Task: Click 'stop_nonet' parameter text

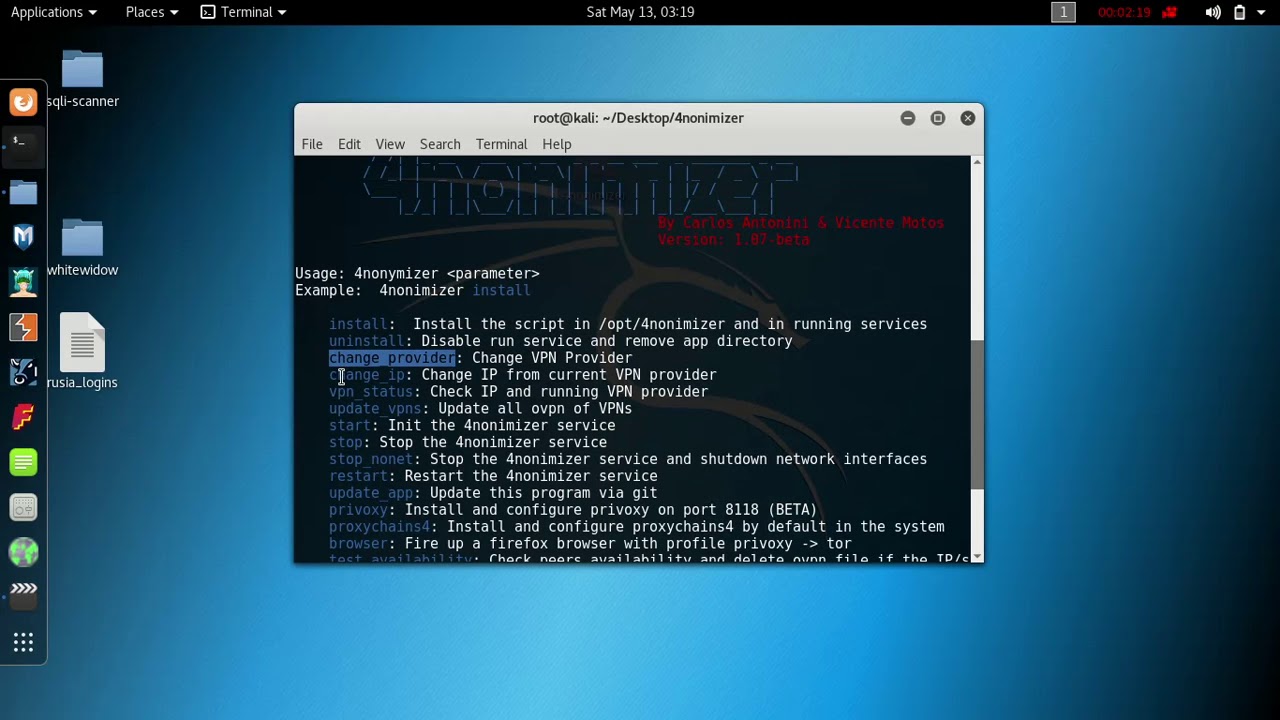Action: click(x=371, y=459)
